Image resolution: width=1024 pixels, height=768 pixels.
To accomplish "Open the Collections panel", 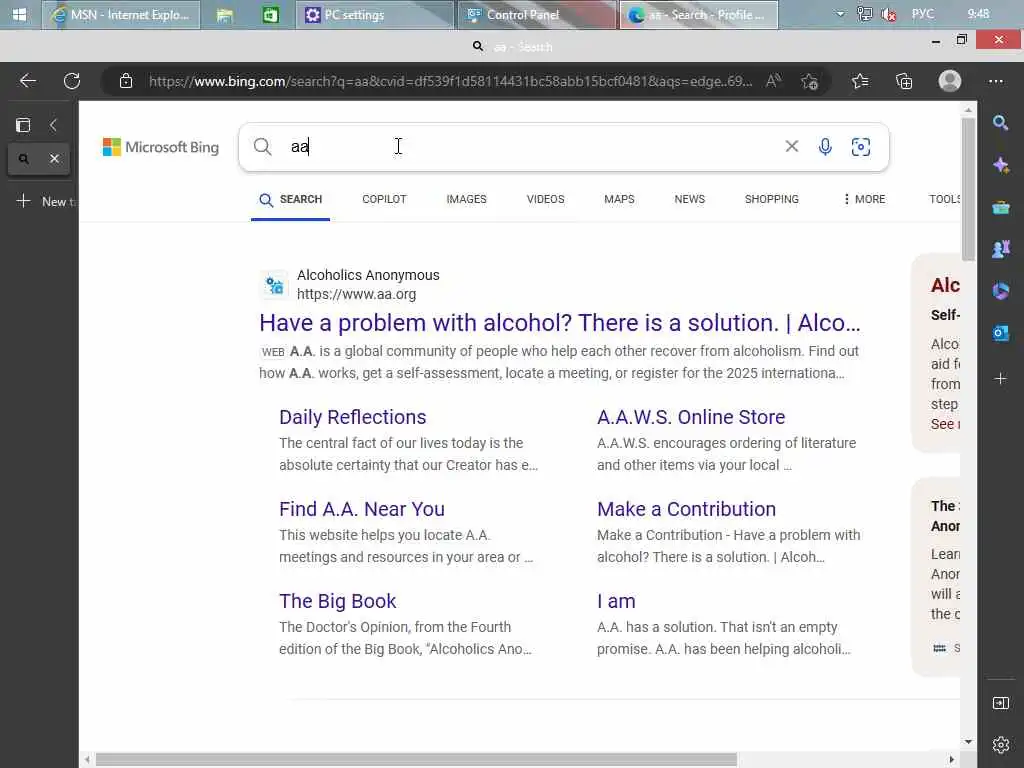I will (904, 81).
